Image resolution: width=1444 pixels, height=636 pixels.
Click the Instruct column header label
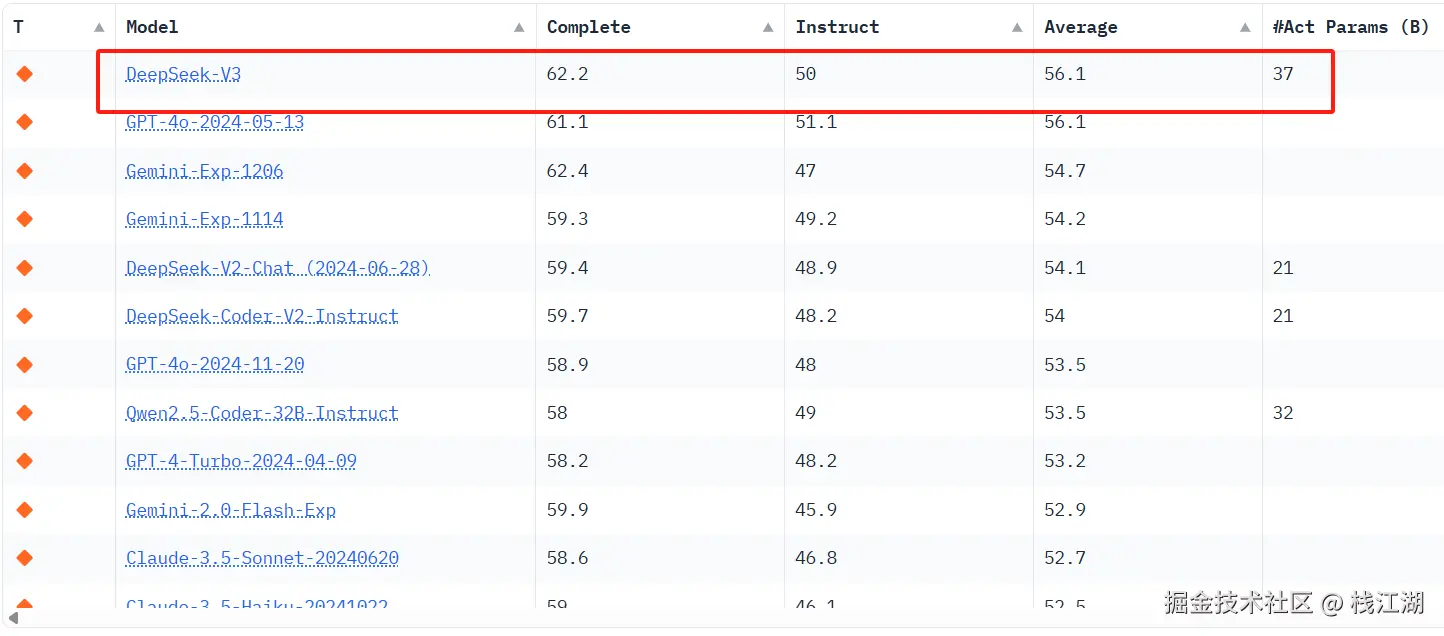837,27
